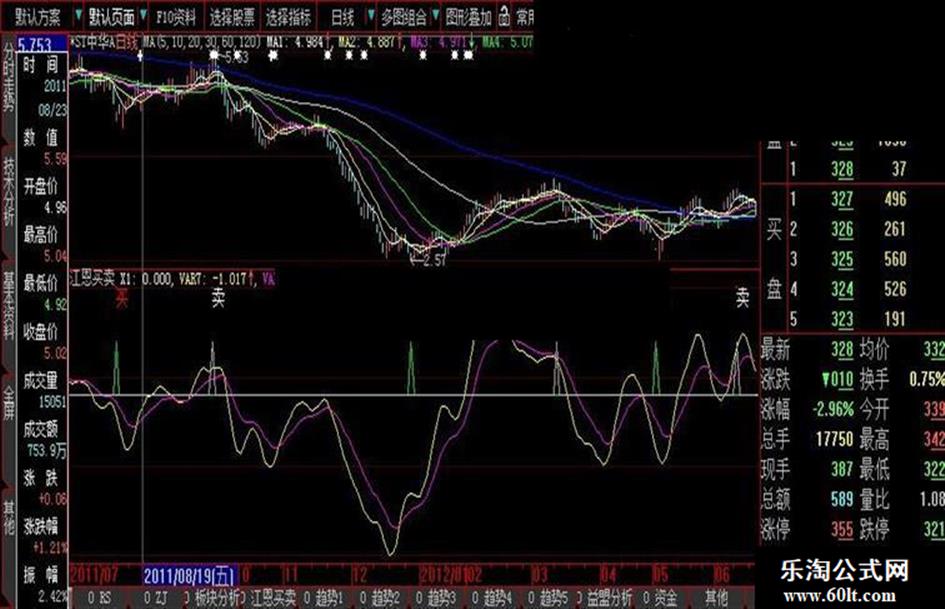This screenshot has width=945, height=609.
Task: Click the MA(5,10,20,30,60,120) indicator label
Action: [202, 42]
